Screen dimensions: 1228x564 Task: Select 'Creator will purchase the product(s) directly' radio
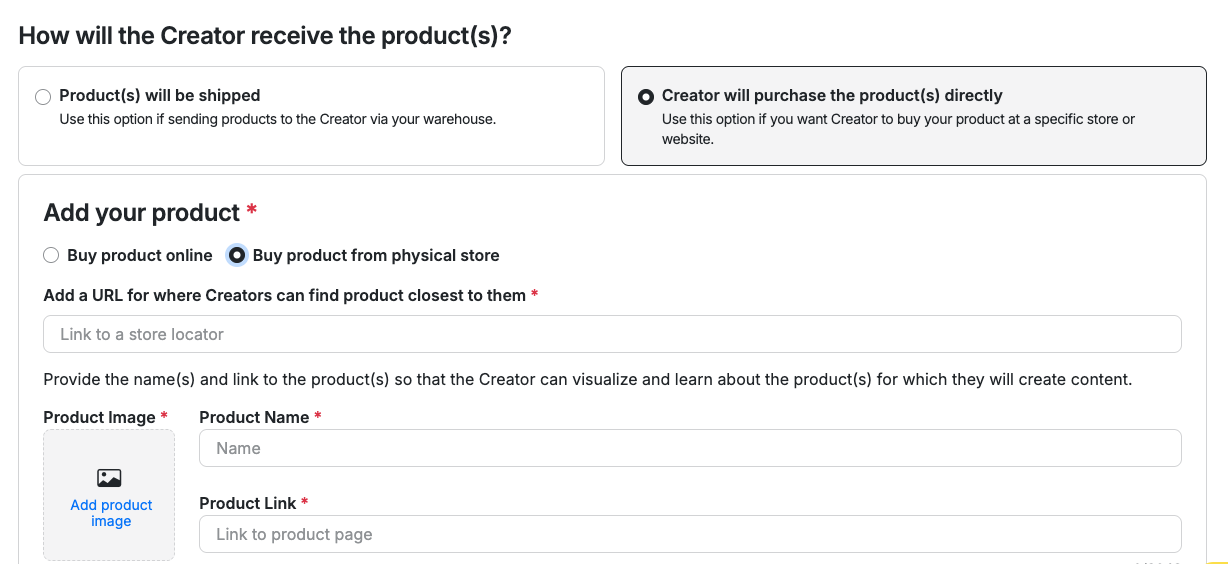(x=646, y=97)
